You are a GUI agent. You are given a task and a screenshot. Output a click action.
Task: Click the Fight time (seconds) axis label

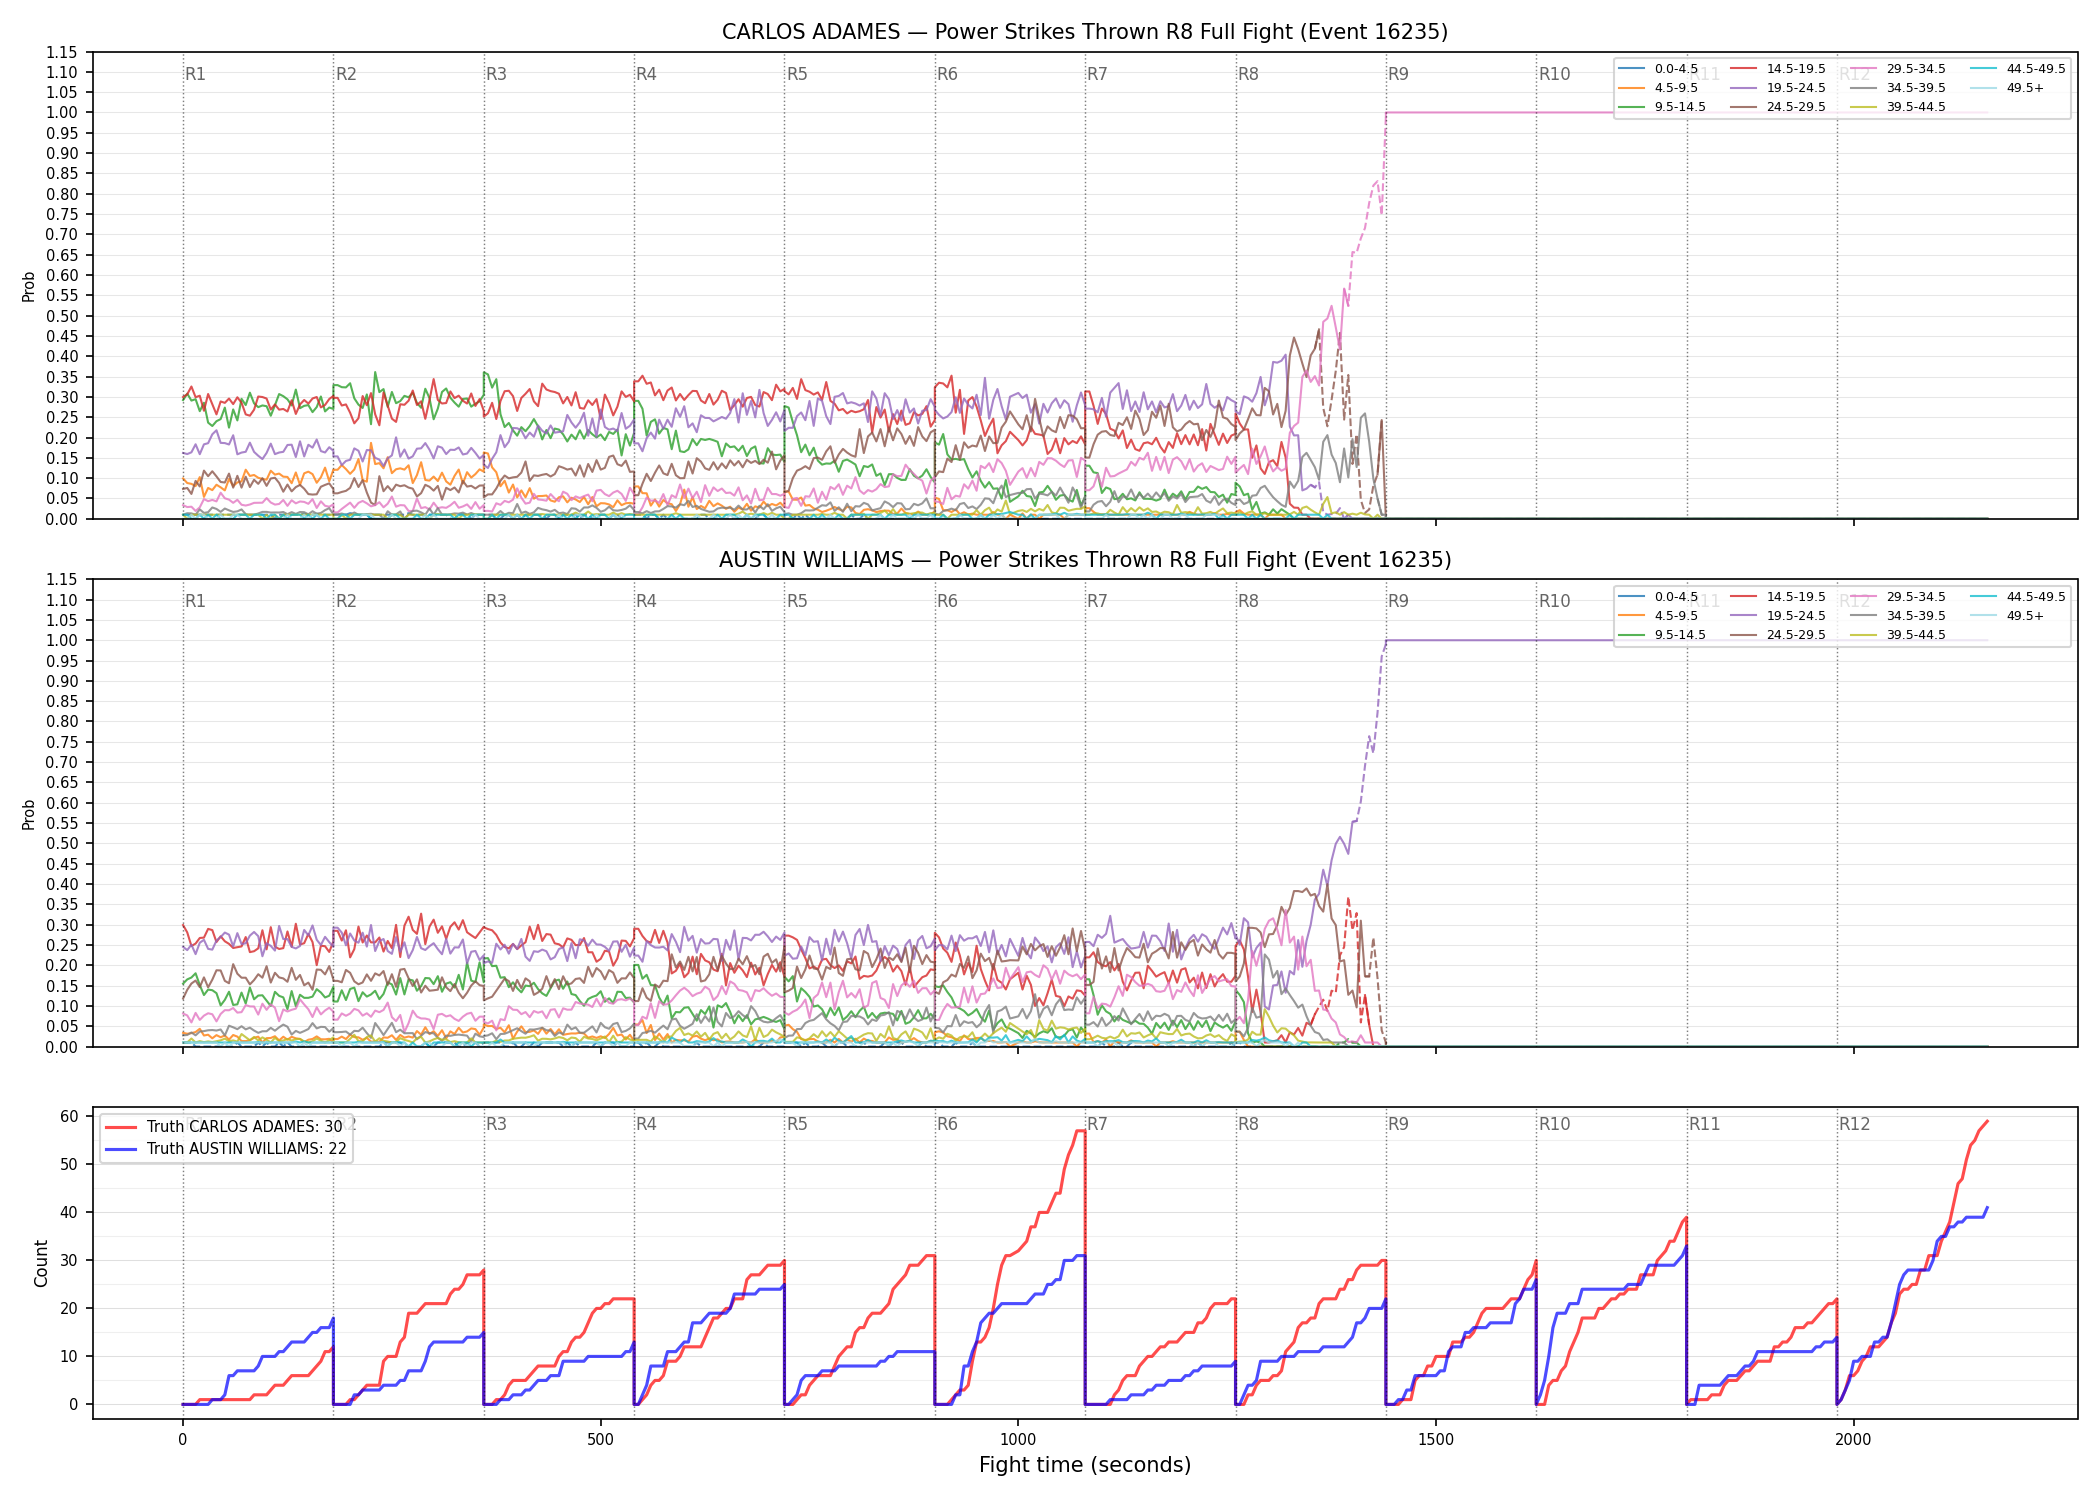click(x=1085, y=1465)
